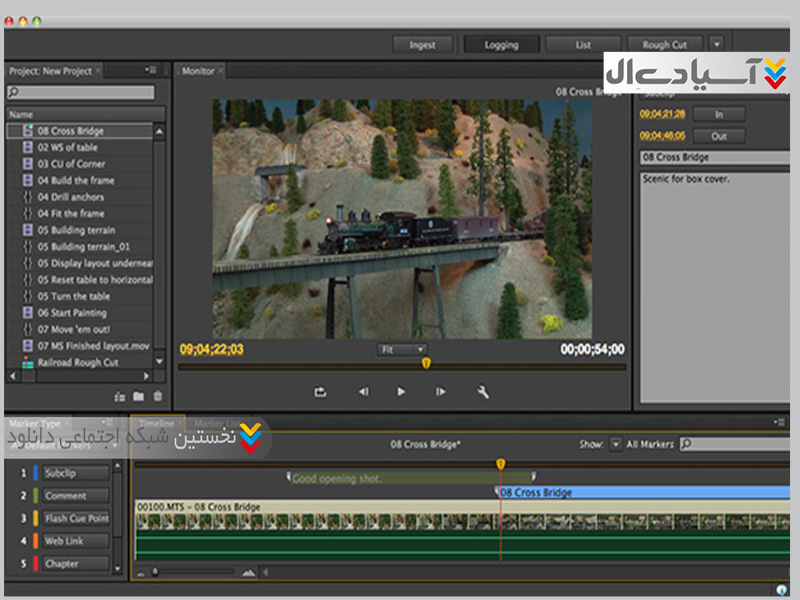Image resolution: width=800 pixels, height=600 pixels.
Task: Set the In point with In button
Action: click(x=719, y=115)
